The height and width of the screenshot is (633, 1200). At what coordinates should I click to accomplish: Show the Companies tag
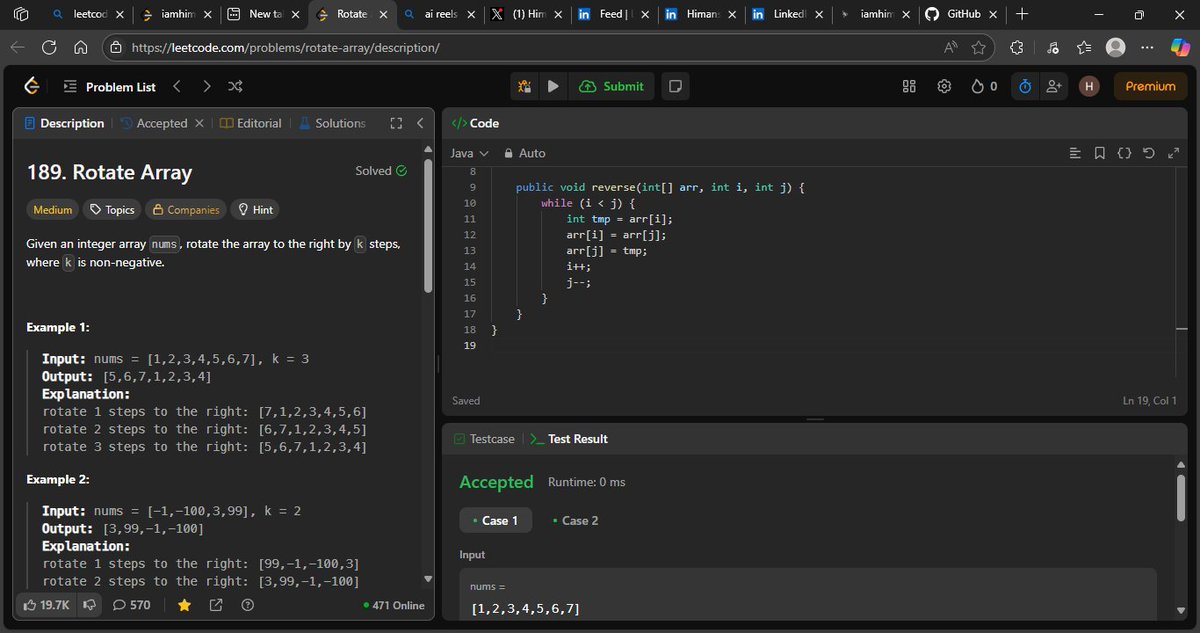(185, 210)
